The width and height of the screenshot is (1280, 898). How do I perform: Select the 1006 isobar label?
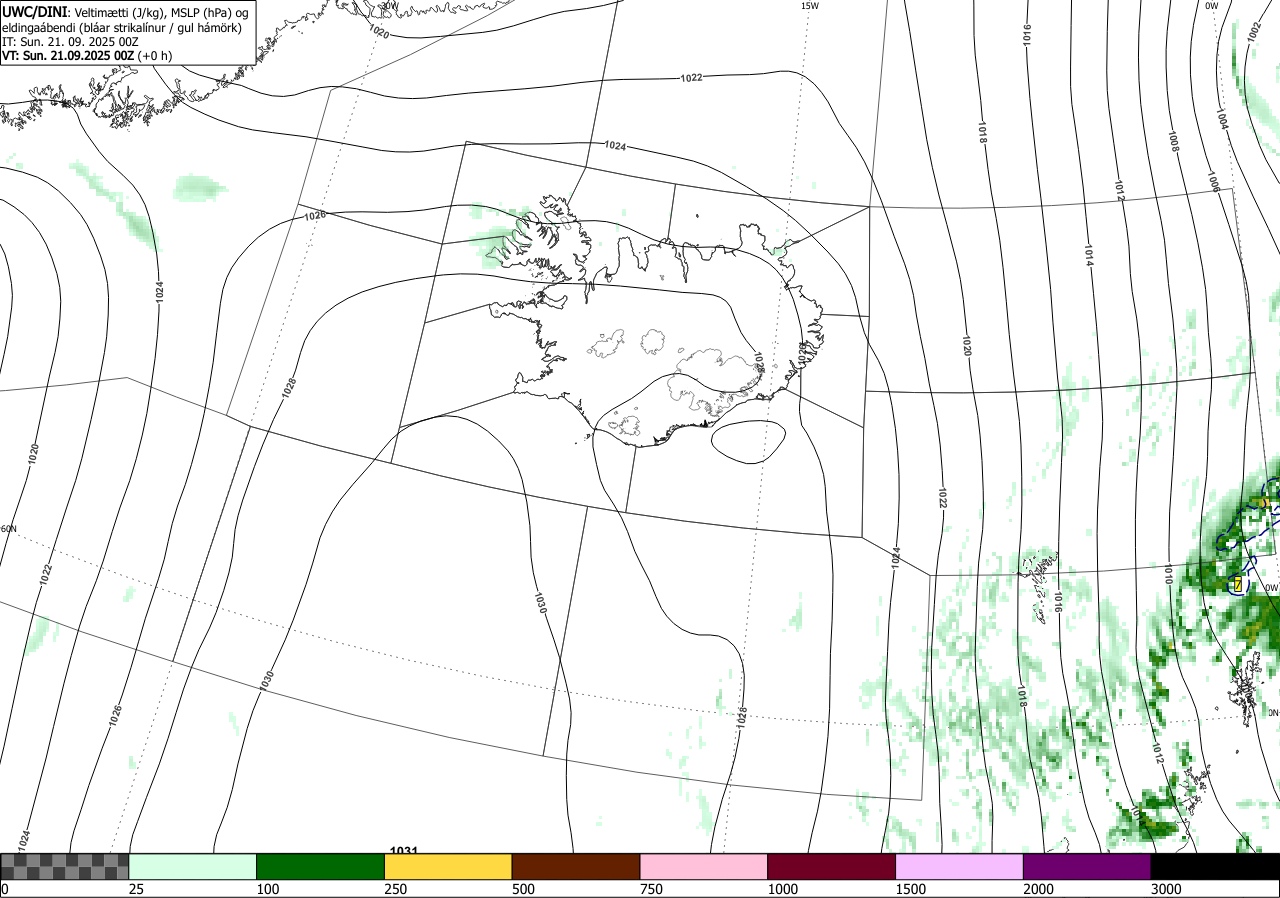(1213, 181)
